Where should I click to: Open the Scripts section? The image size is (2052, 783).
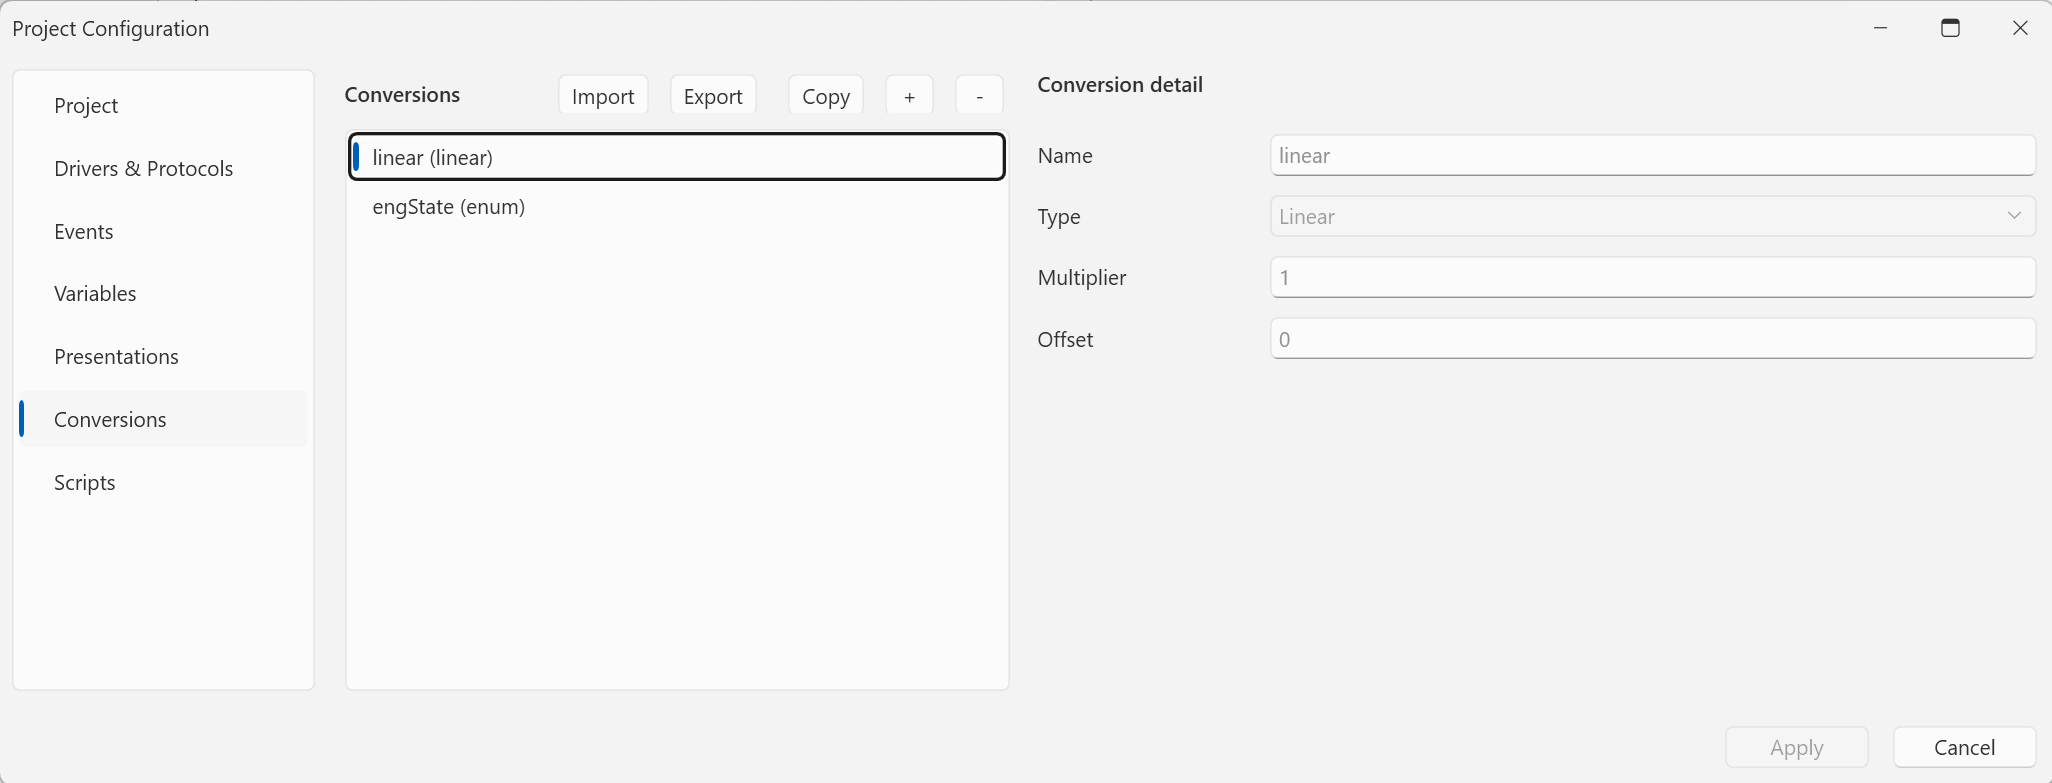click(163, 483)
